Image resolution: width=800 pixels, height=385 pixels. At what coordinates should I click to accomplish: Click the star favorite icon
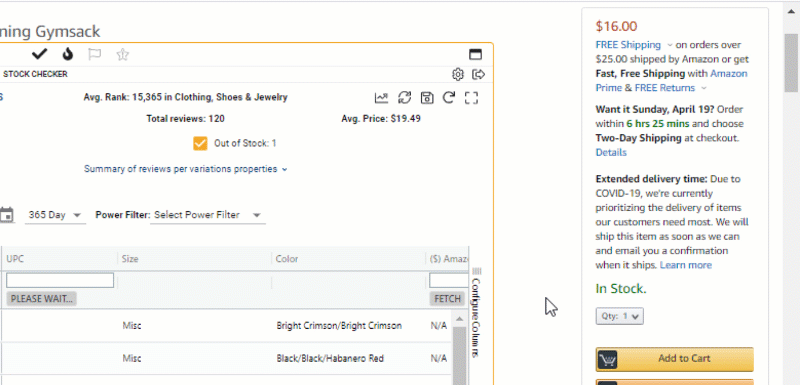[122, 54]
